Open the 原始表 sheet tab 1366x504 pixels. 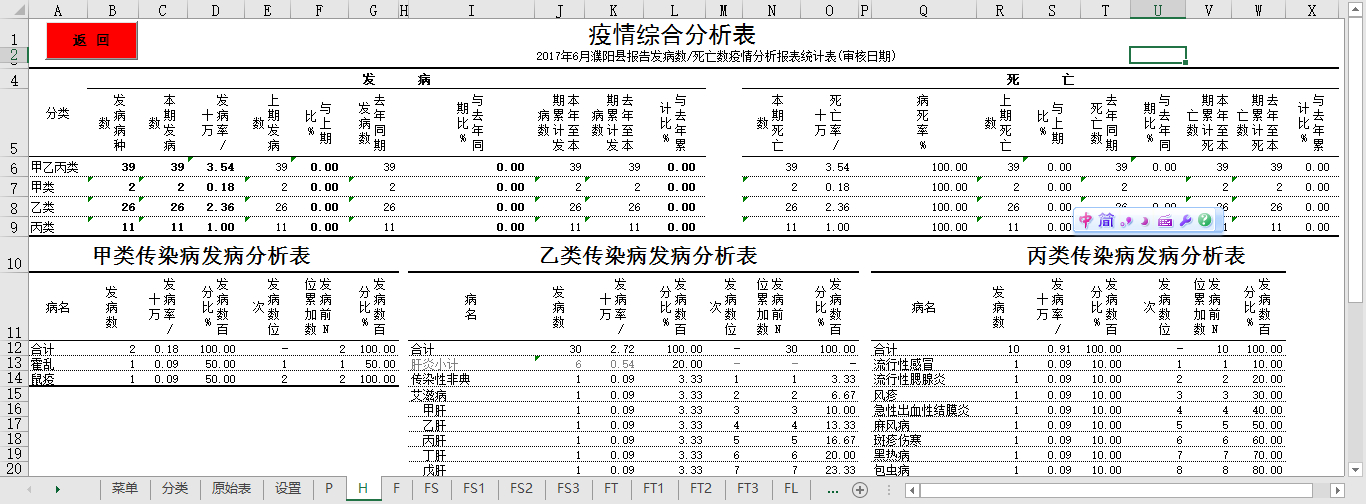click(231, 489)
